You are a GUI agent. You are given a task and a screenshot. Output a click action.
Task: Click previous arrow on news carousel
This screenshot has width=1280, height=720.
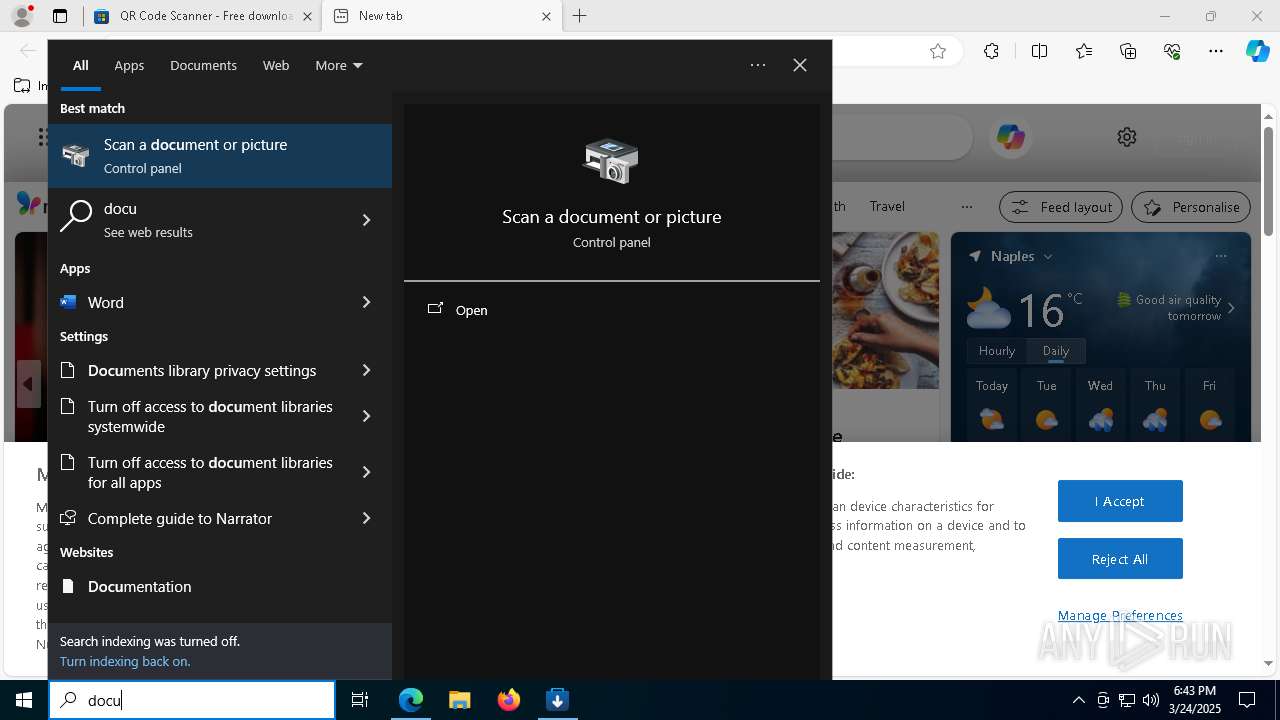(28, 384)
